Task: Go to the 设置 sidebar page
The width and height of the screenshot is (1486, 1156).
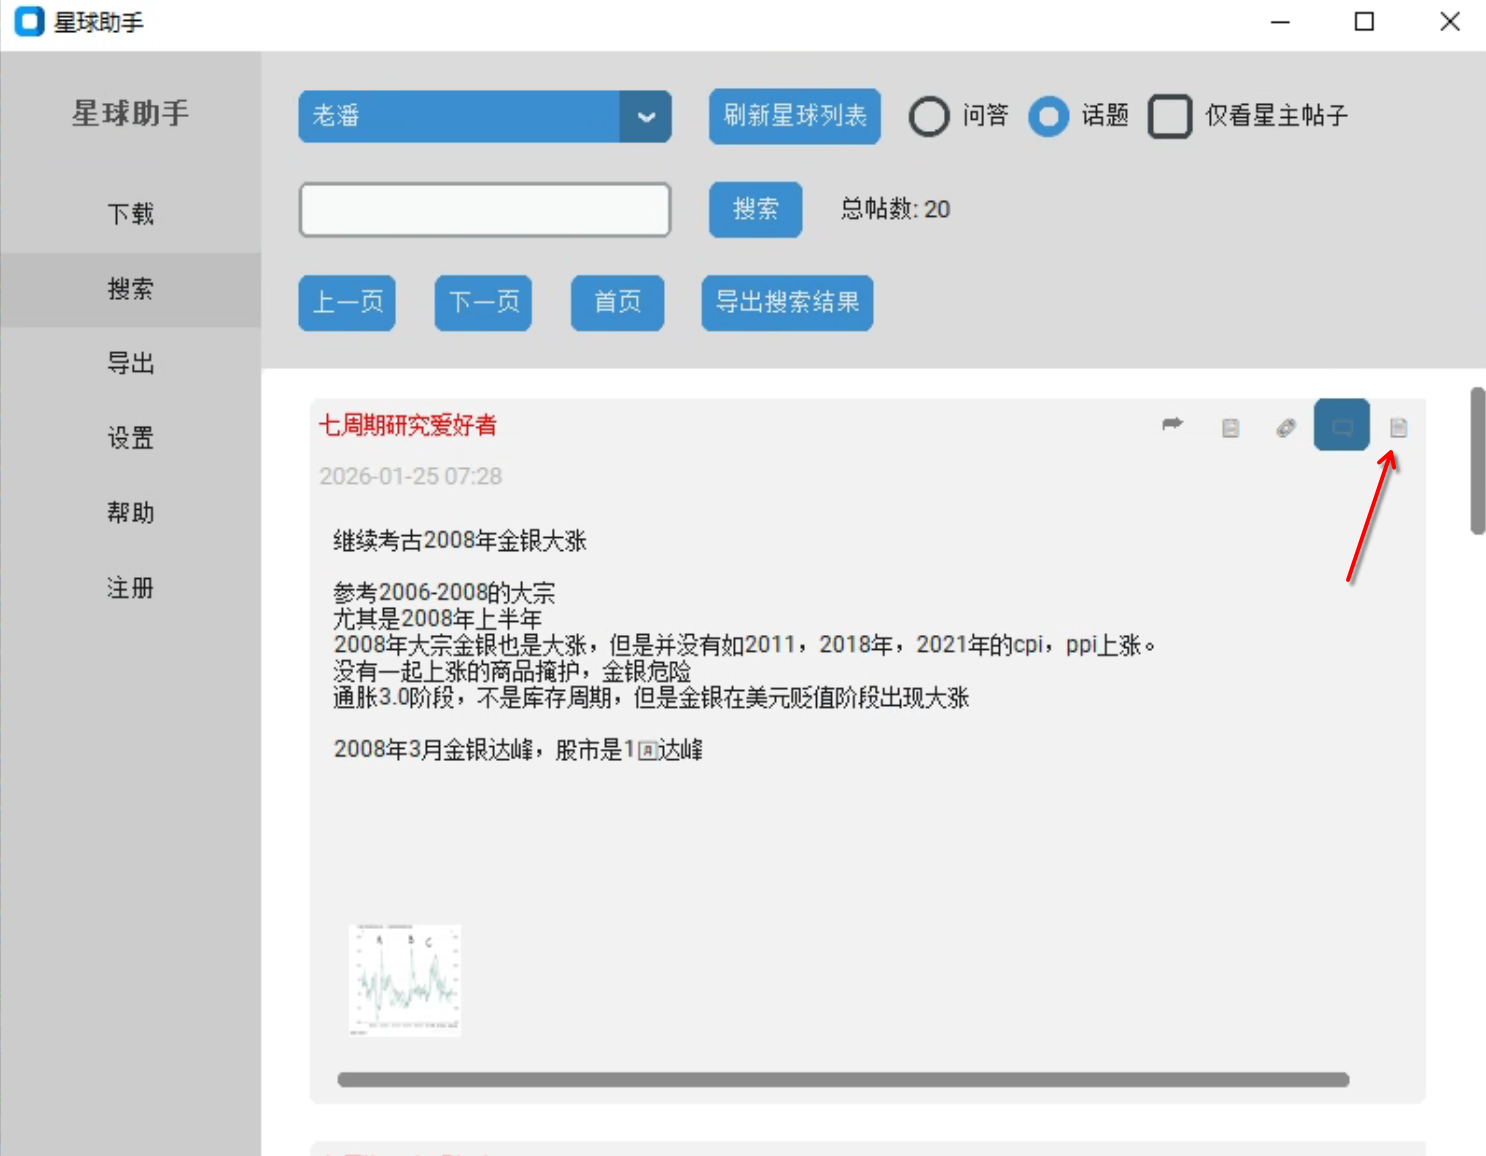Action: pos(130,438)
